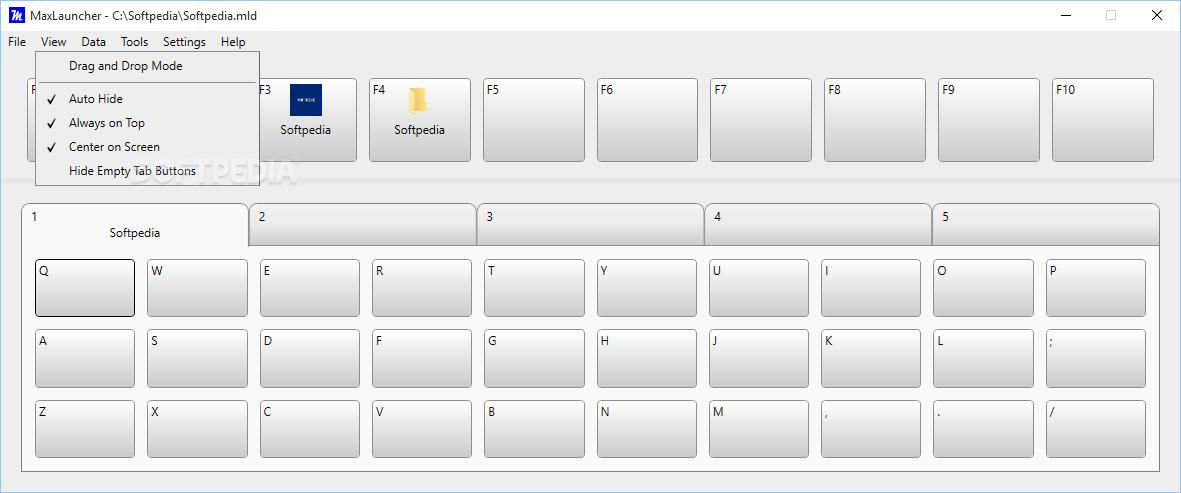Click the Softpedia folder icon on F4
This screenshot has height=493, width=1181.
coord(417,99)
